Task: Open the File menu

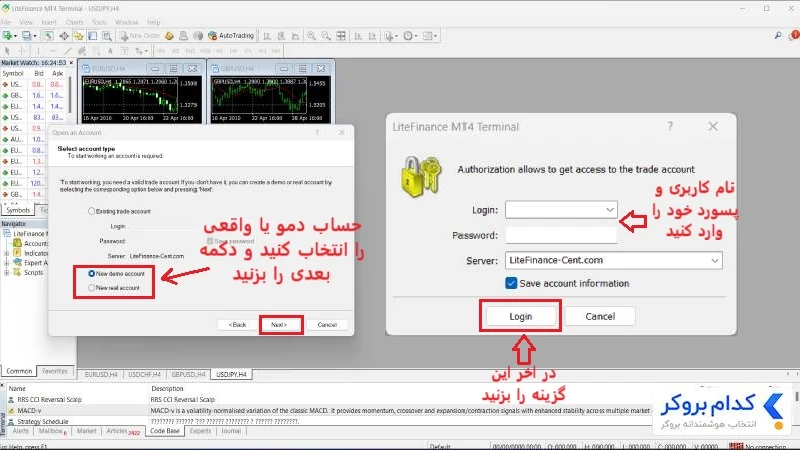Action: (6, 22)
